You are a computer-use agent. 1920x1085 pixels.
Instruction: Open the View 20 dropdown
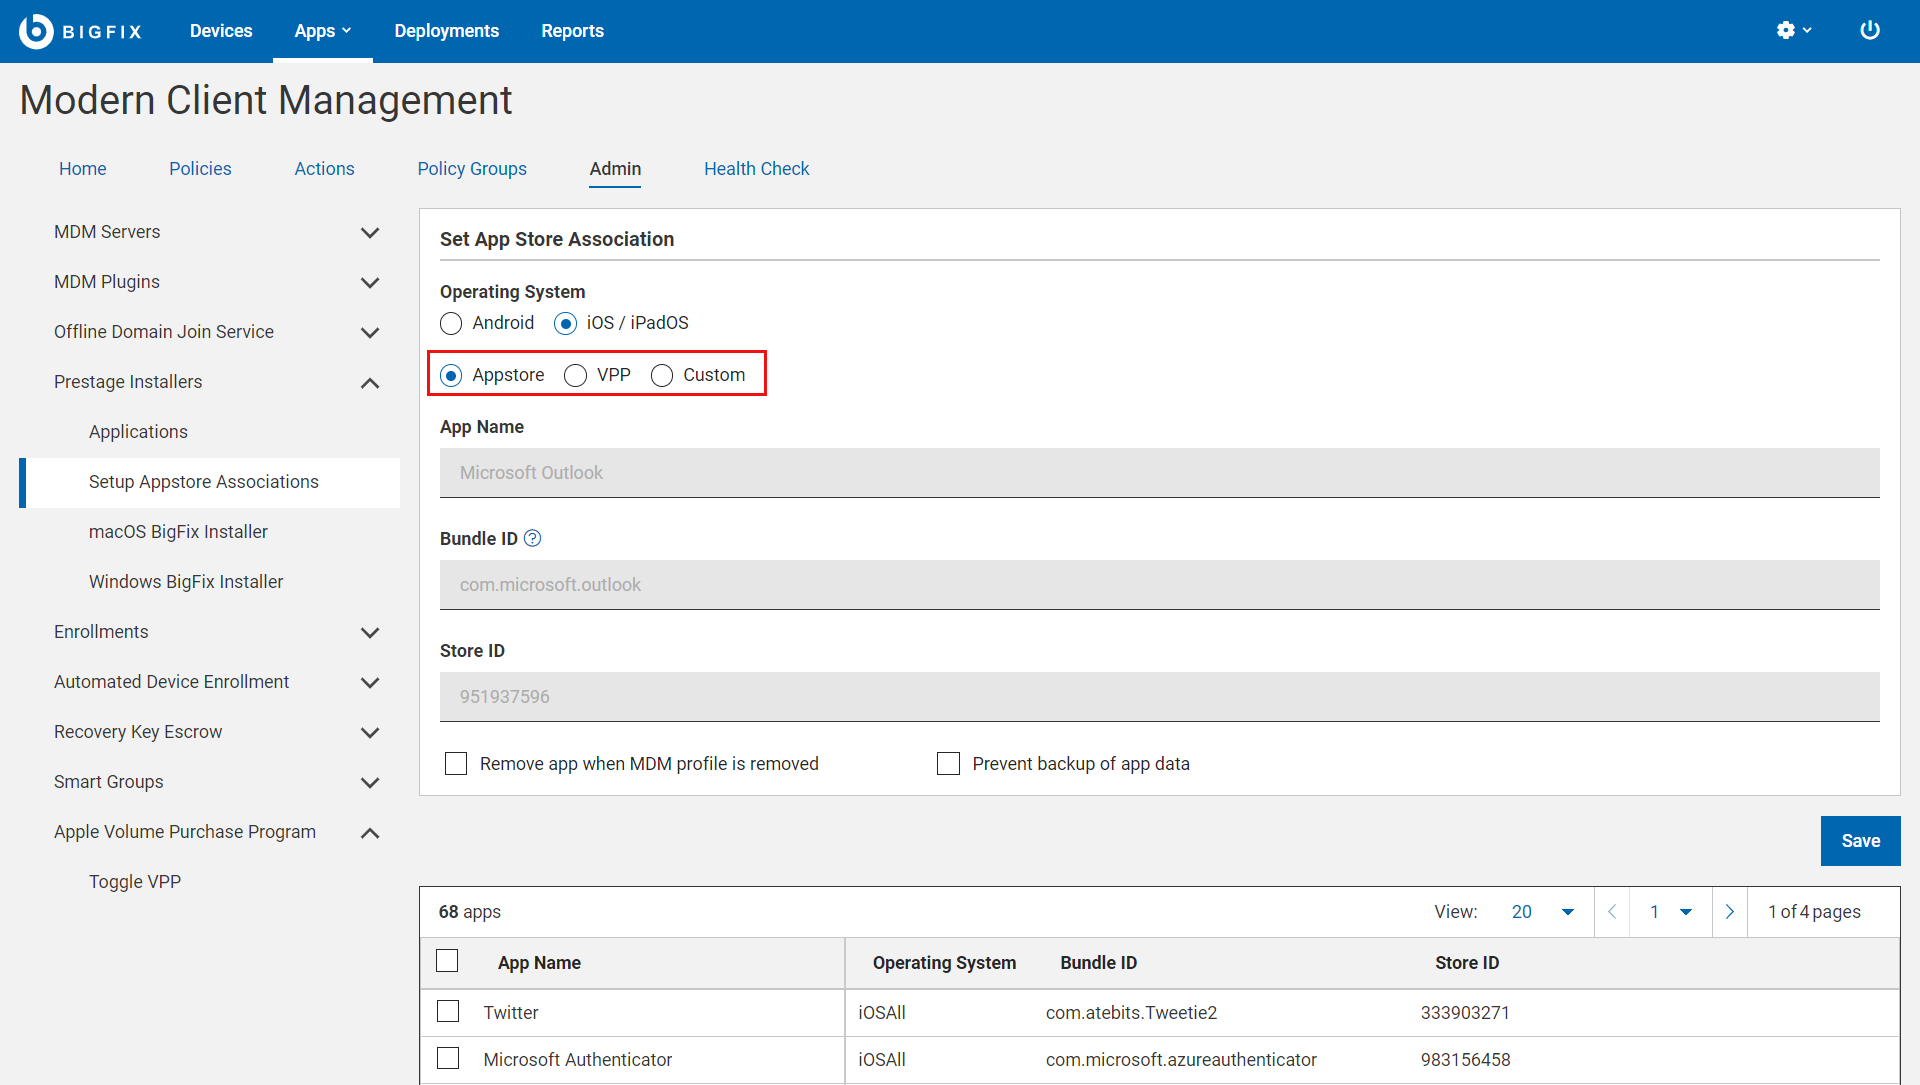[x=1543, y=912]
